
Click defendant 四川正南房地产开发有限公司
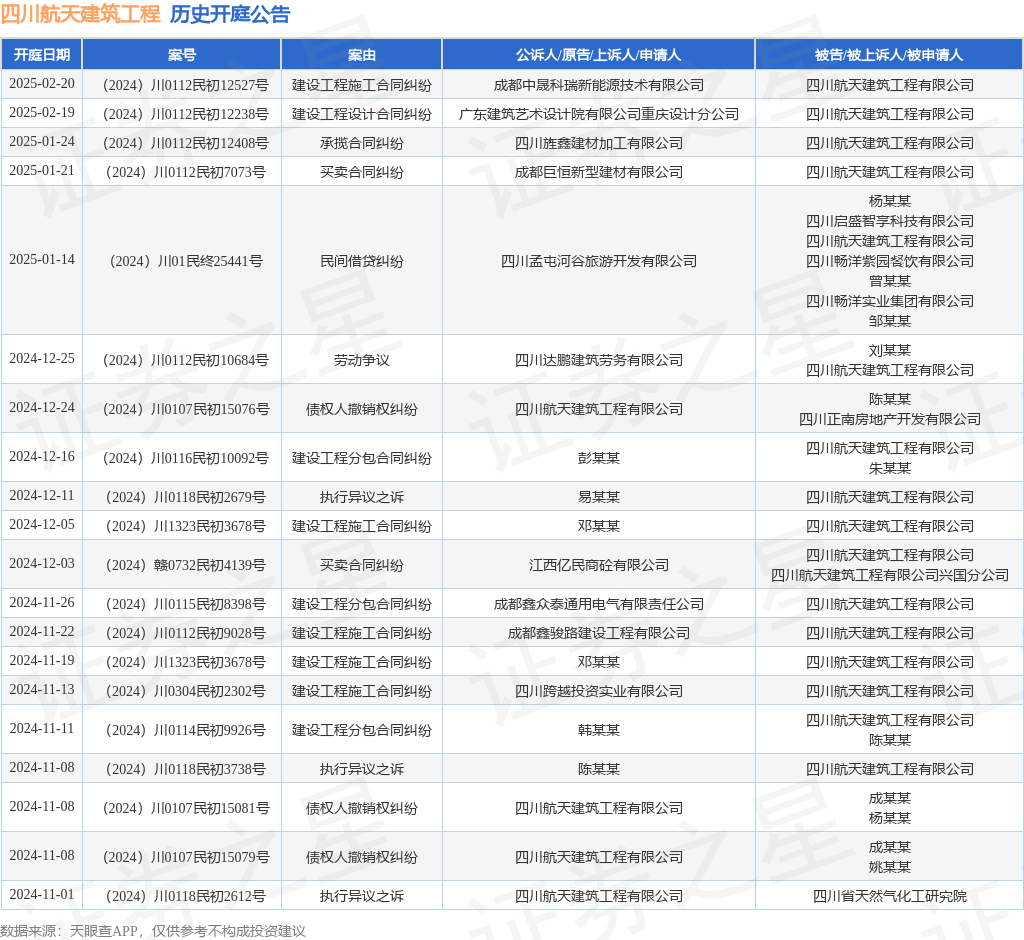point(889,419)
